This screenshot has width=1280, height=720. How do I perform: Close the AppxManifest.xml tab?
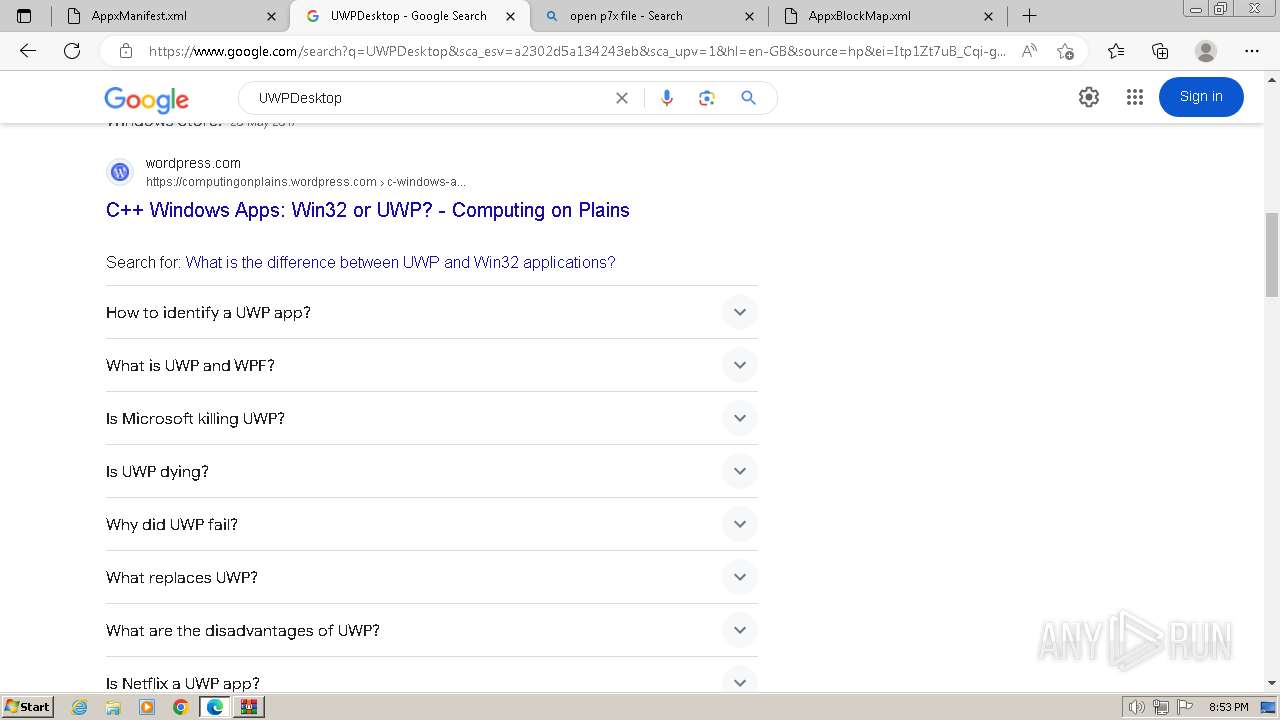[x=272, y=16]
